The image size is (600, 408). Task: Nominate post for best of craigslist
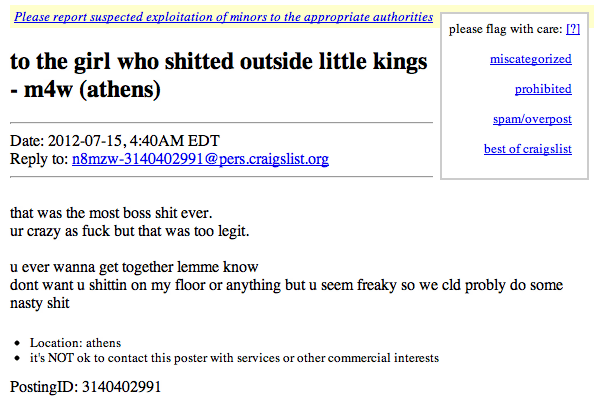point(527,149)
